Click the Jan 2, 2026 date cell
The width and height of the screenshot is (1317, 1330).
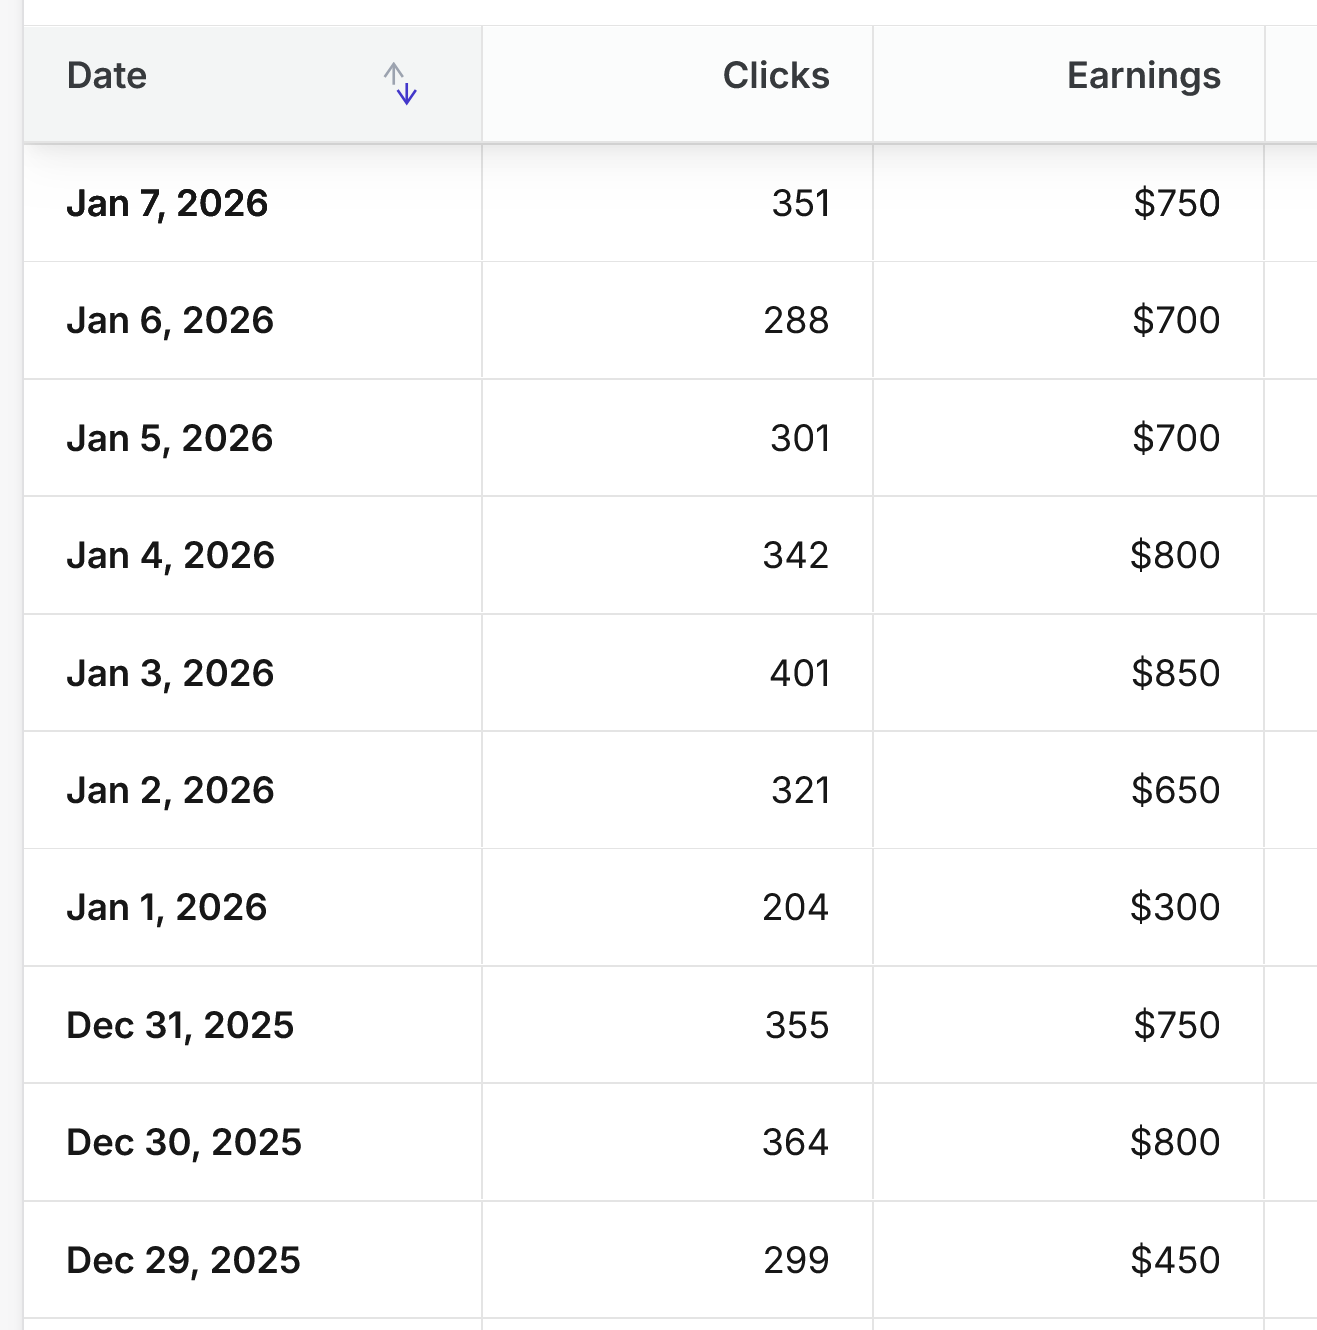point(170,791)
